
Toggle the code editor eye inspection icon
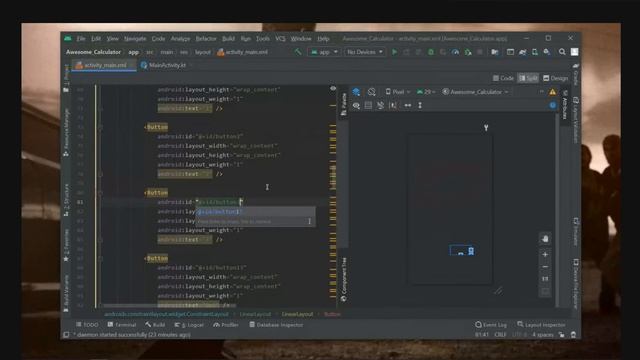coord(333,88)
